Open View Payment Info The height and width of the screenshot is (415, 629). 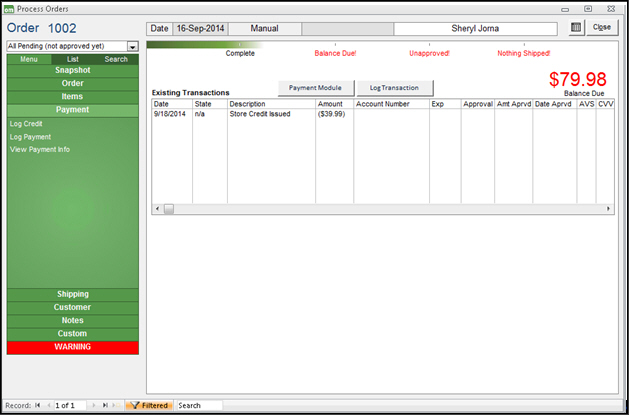click(x=40, y=150)
